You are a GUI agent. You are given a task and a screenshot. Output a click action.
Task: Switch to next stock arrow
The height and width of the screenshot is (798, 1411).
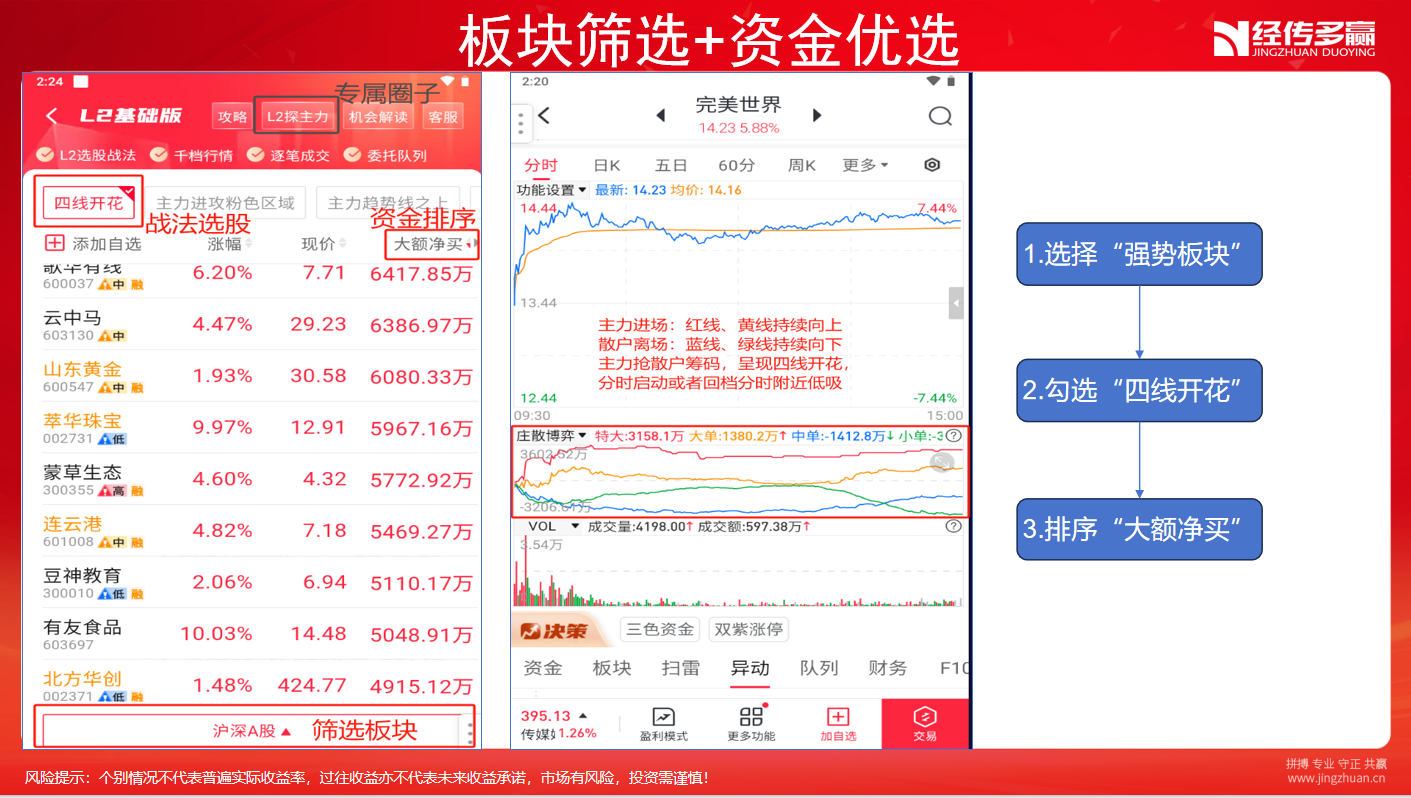tap(817, 116)
